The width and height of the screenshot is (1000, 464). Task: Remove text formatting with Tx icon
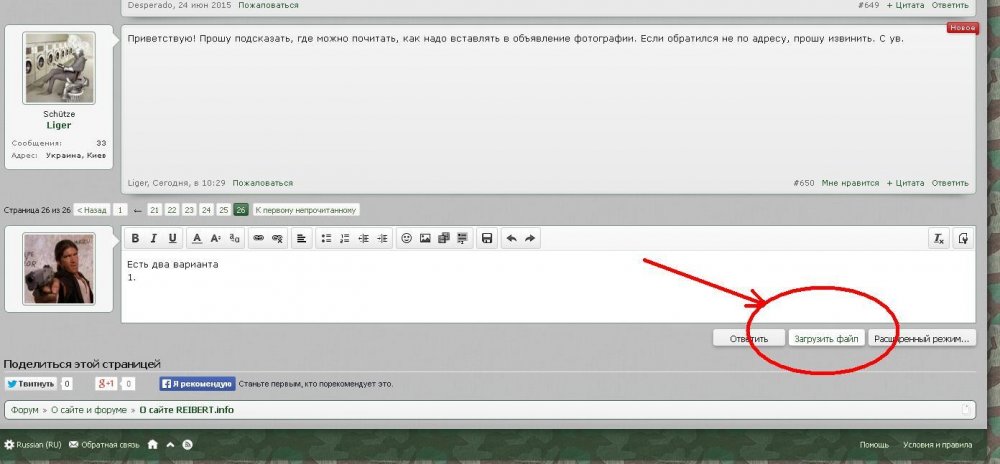tap(939, 238)
